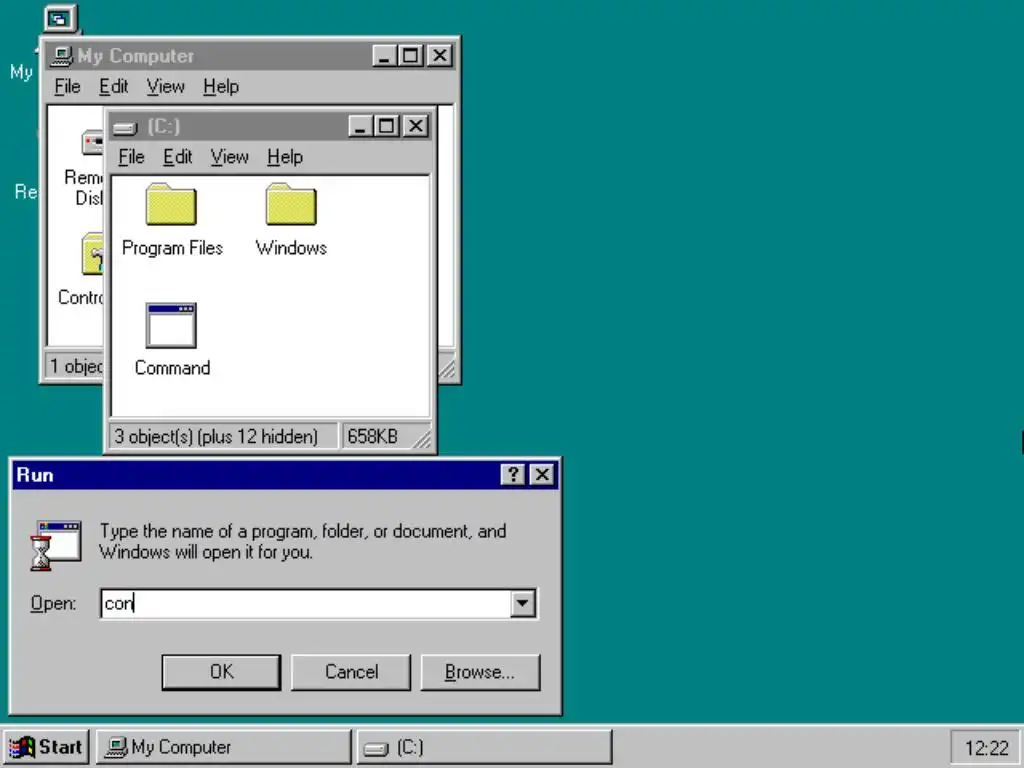This screenshot has height=768, width=1024.
Task: Click the taskbar clock showing 12:22
Action: [x=986, y=748]
